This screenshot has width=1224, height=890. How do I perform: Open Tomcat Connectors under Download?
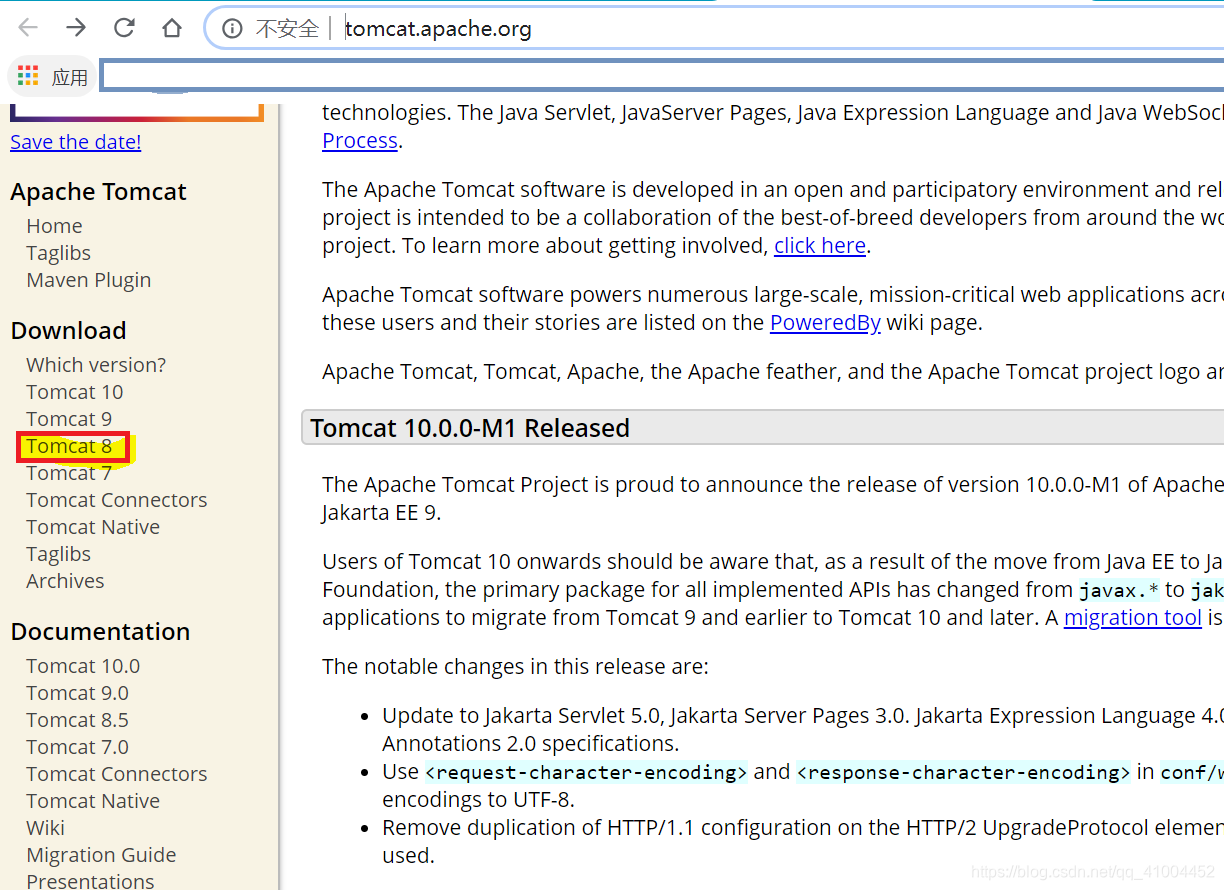click(x=116, y=500)
